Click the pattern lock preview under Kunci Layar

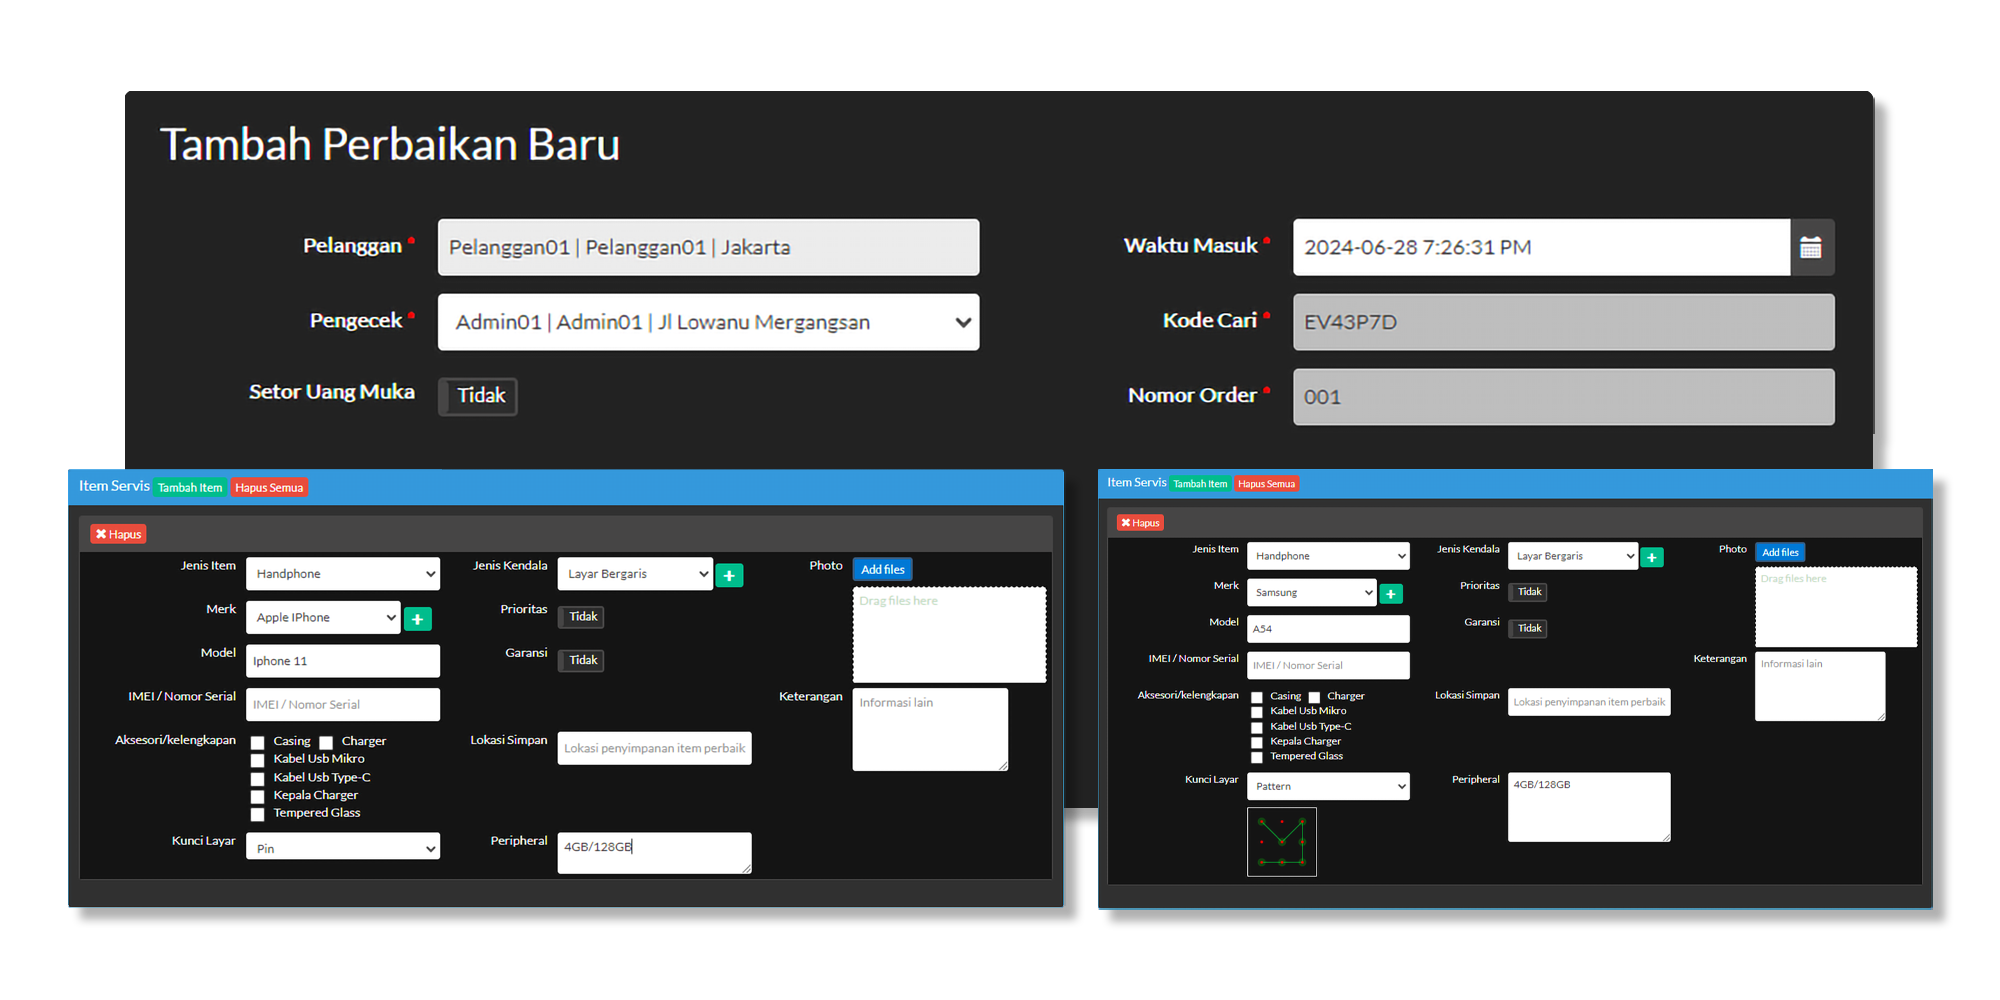1282,841
